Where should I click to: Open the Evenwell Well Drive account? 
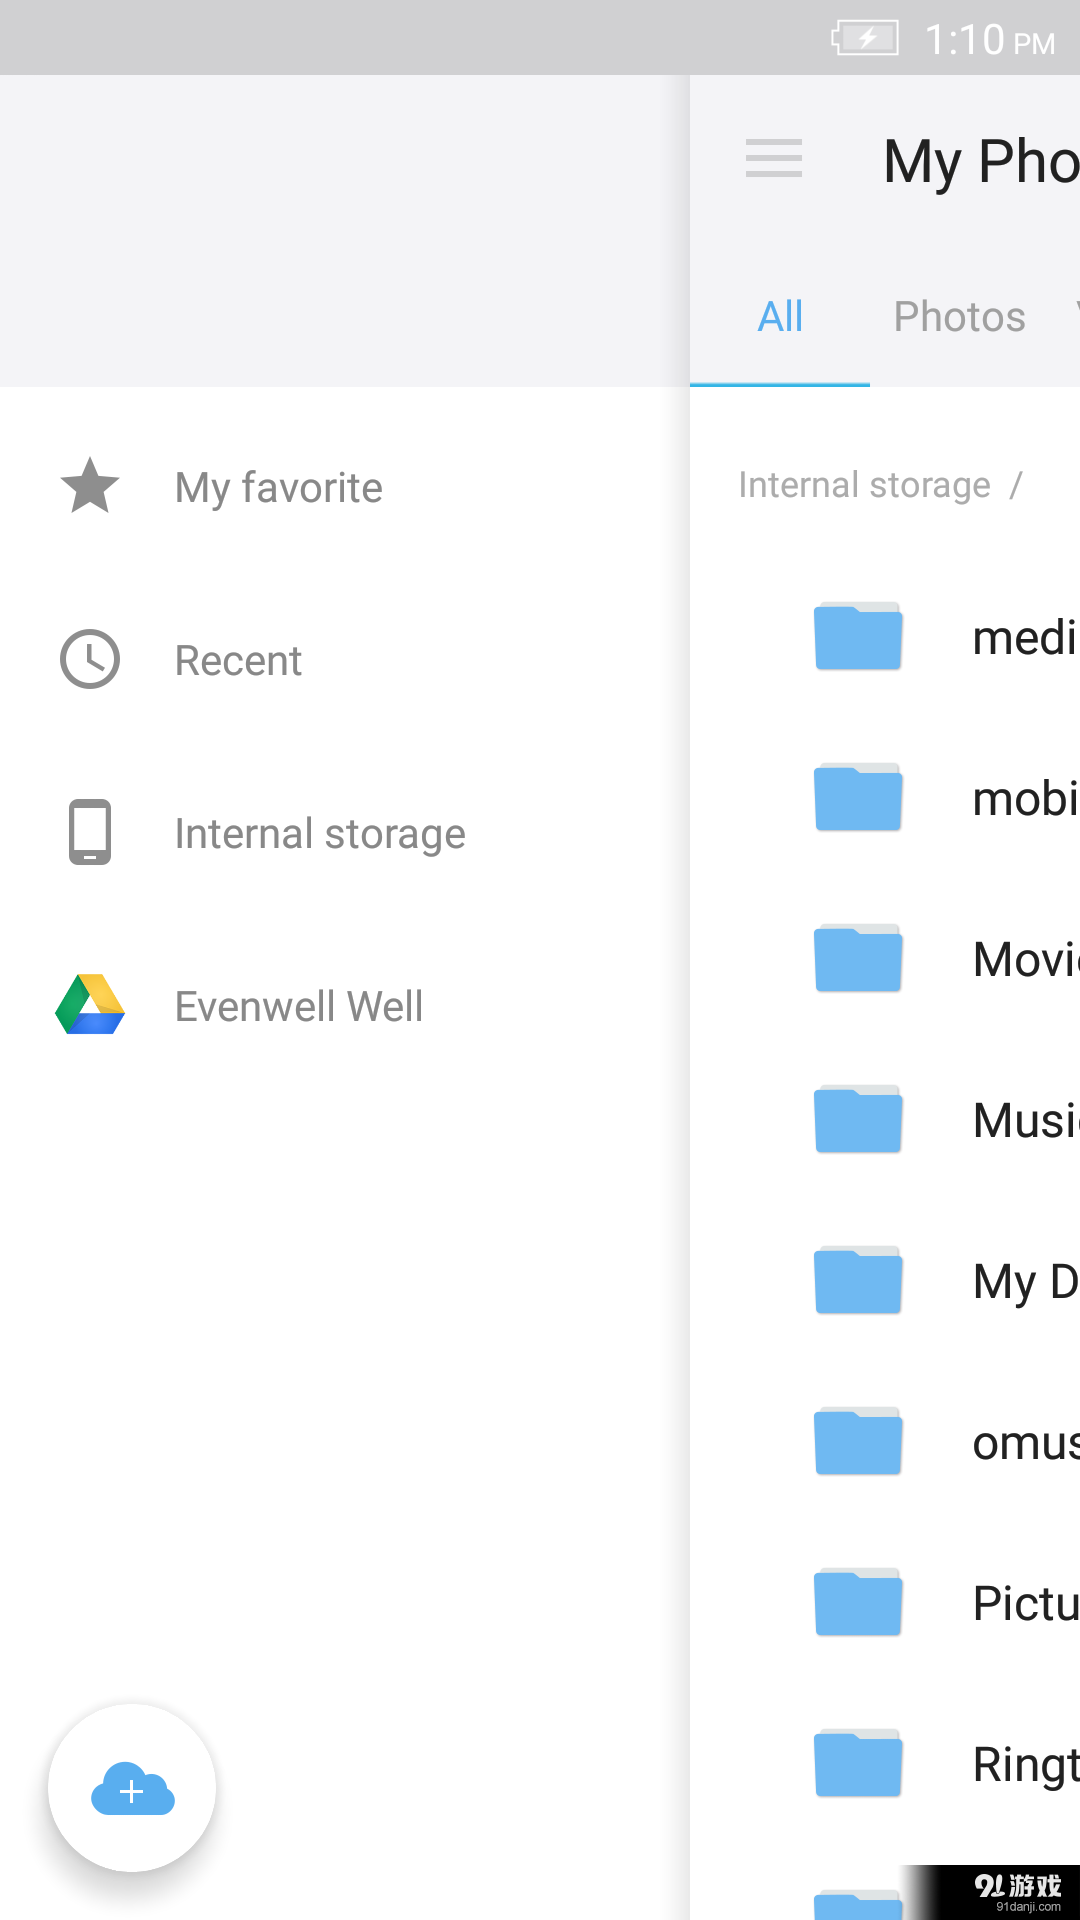point(345,1006)
